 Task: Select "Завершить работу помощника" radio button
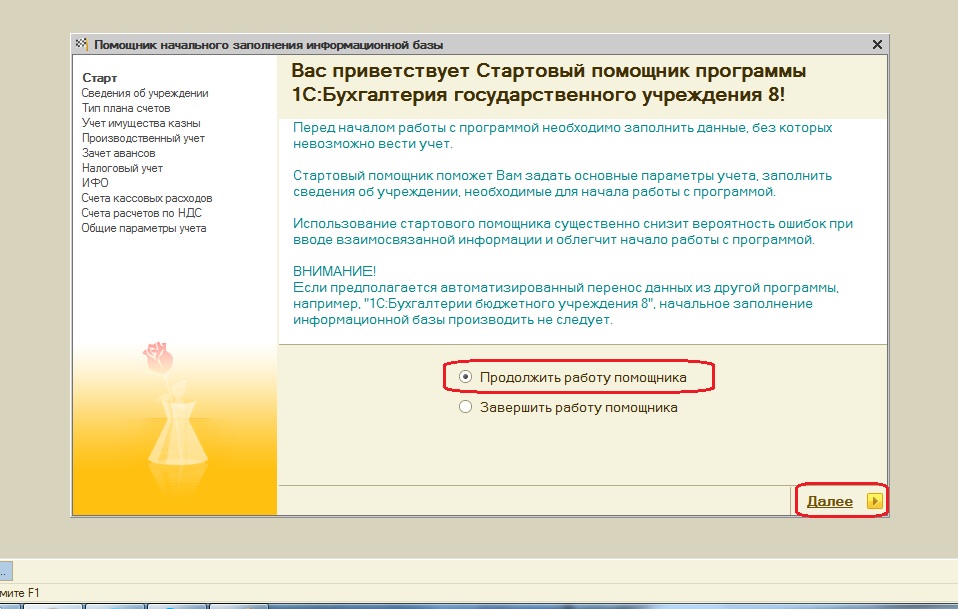pos(466,407)
